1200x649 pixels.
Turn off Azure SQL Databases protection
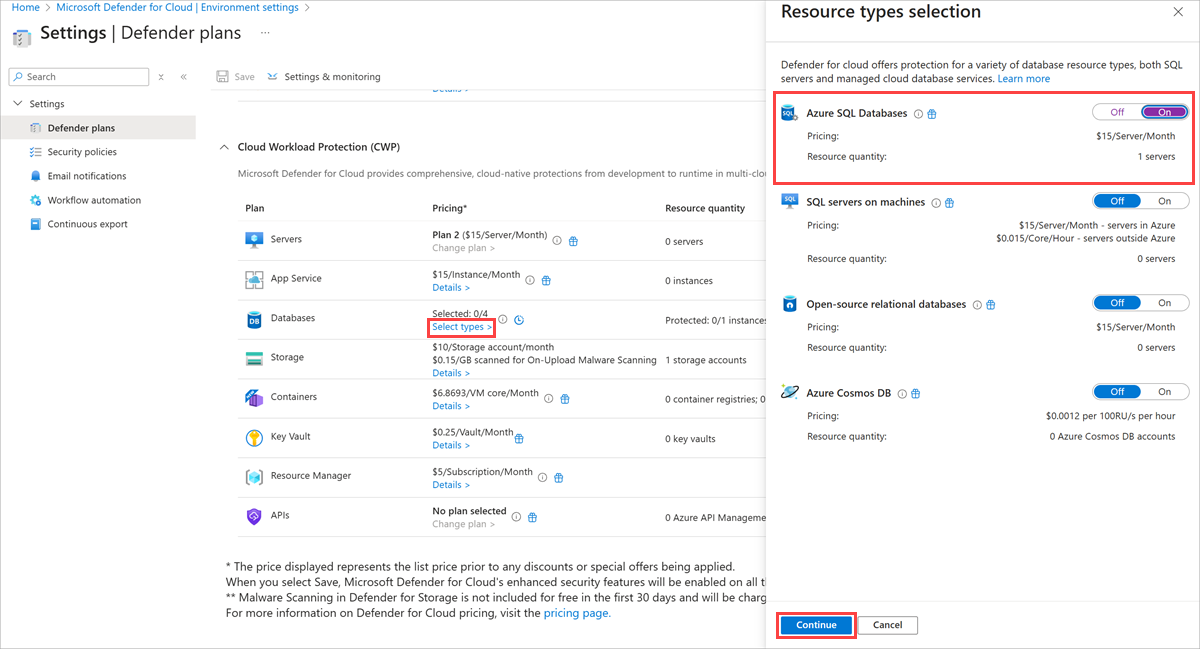[x=1117, y=113]
